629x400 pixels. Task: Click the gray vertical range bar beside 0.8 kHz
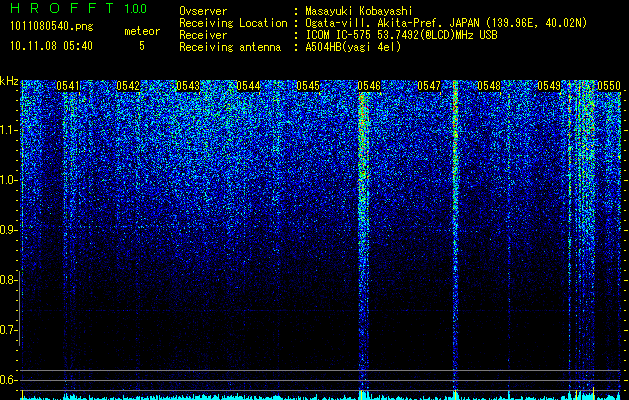coord(19,308)
